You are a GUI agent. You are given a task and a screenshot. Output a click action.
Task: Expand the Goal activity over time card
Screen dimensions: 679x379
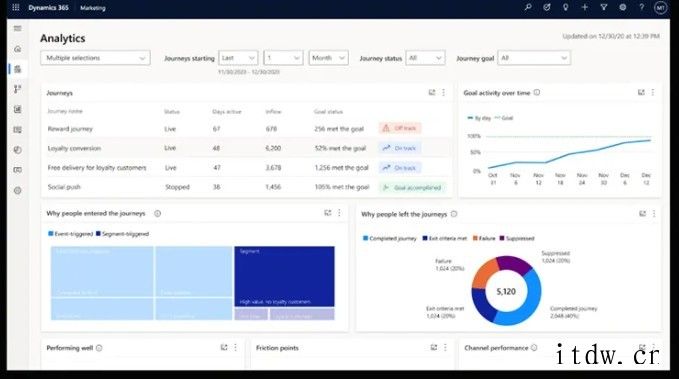pos(641,92)
